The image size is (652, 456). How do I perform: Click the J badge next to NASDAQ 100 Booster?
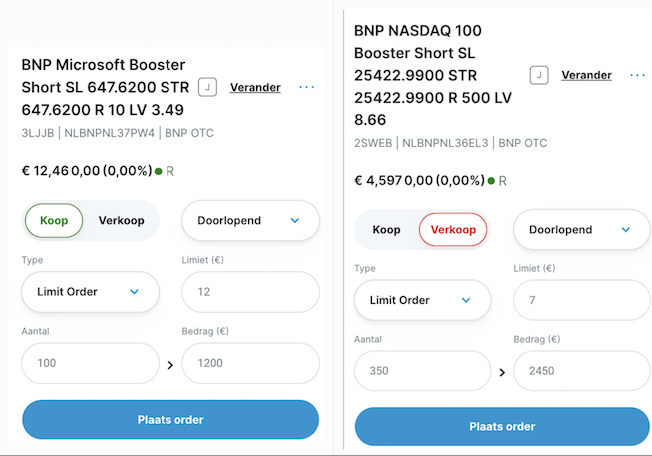(539, 75)
